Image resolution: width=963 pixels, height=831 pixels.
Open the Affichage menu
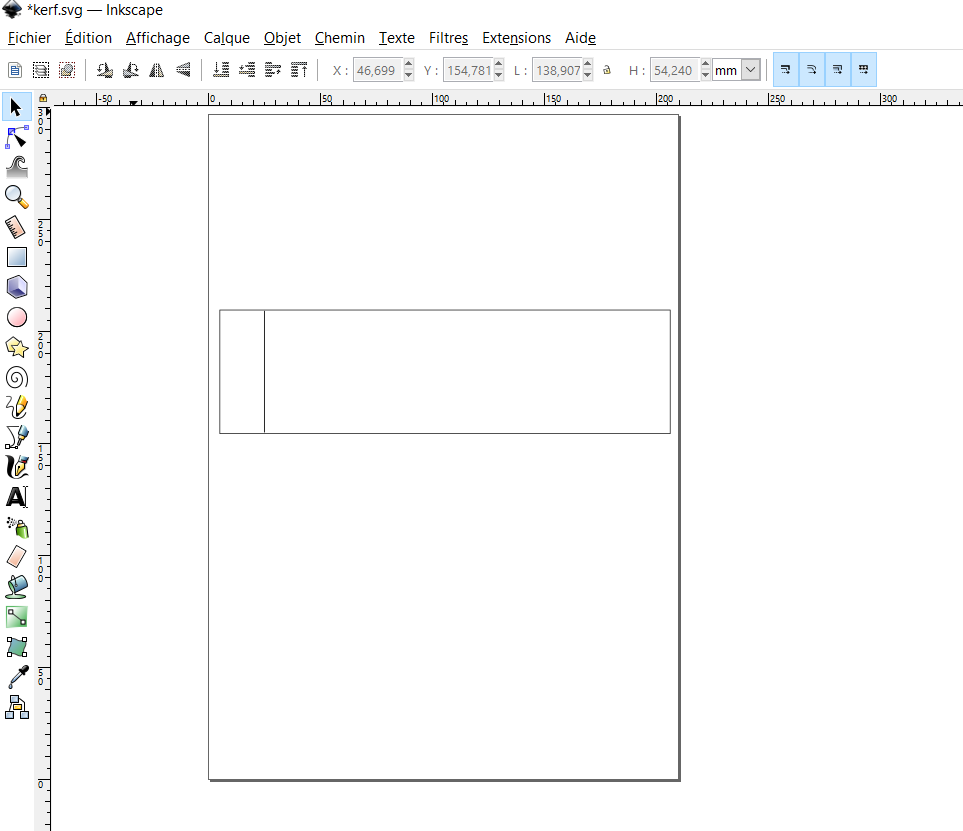coord(158,38)
